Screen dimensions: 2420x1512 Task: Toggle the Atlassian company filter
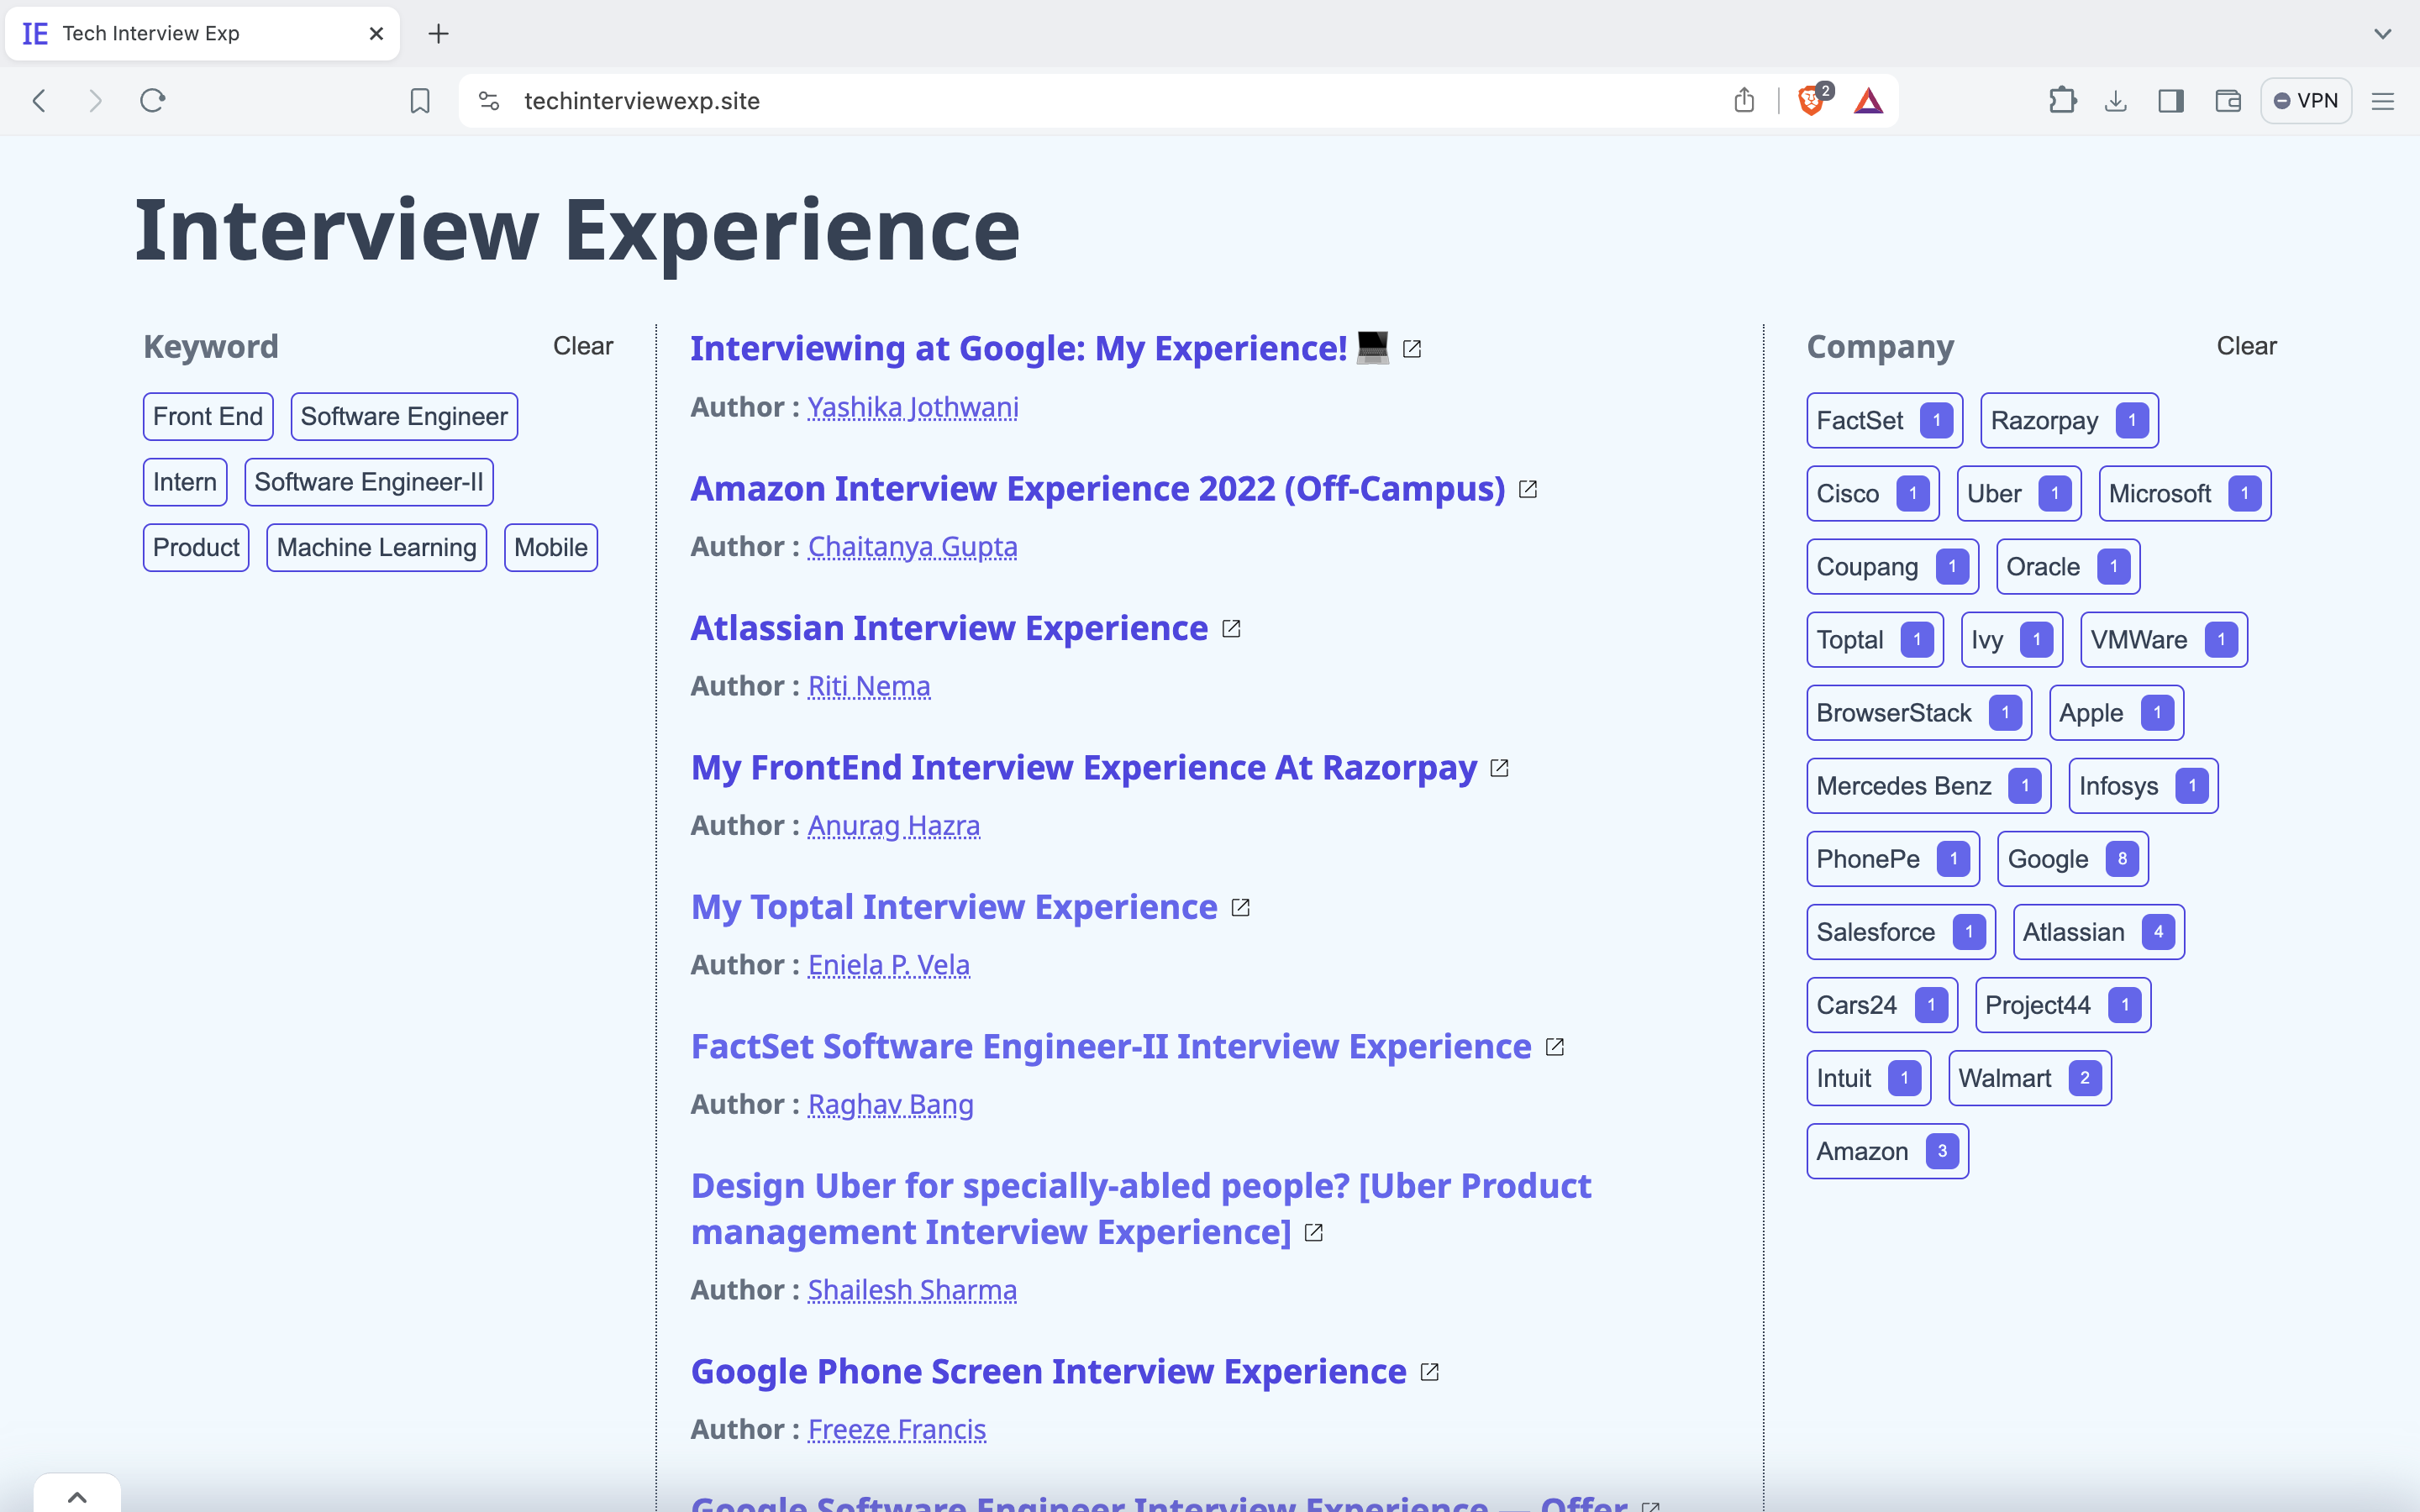pyautogui.click(x=2099, y=932)
